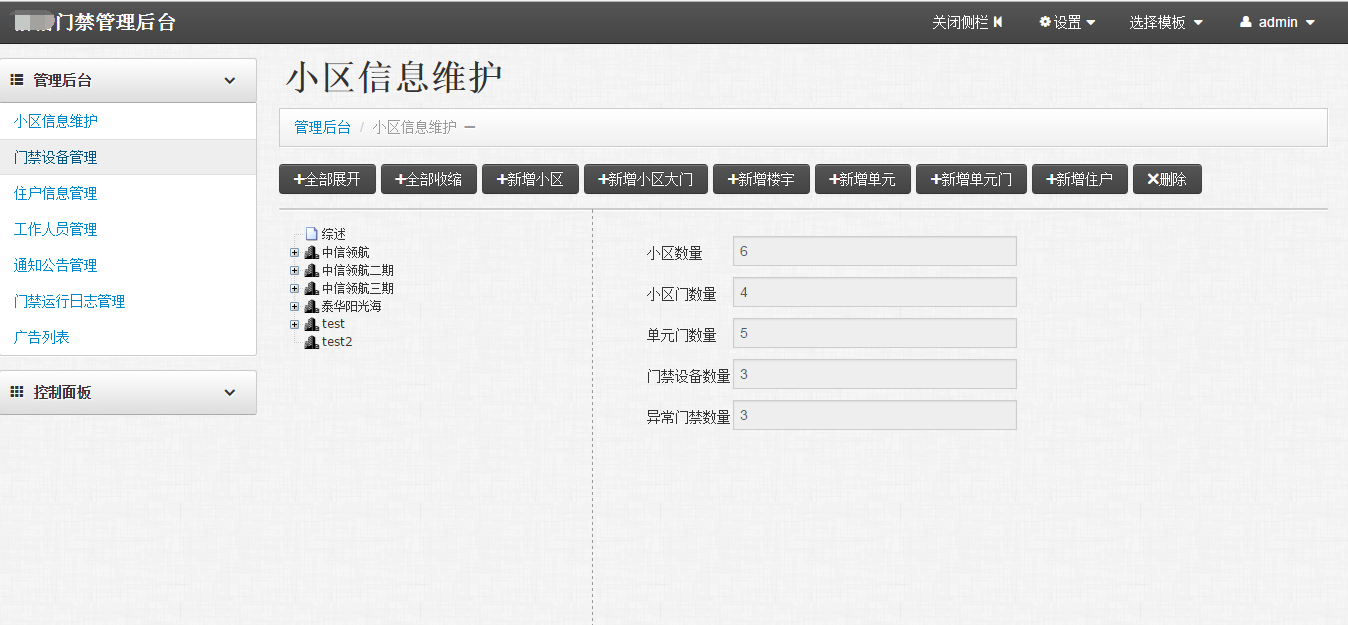Click the building icon beside 中信领航

pyautogui.click(x=311, y=251)
